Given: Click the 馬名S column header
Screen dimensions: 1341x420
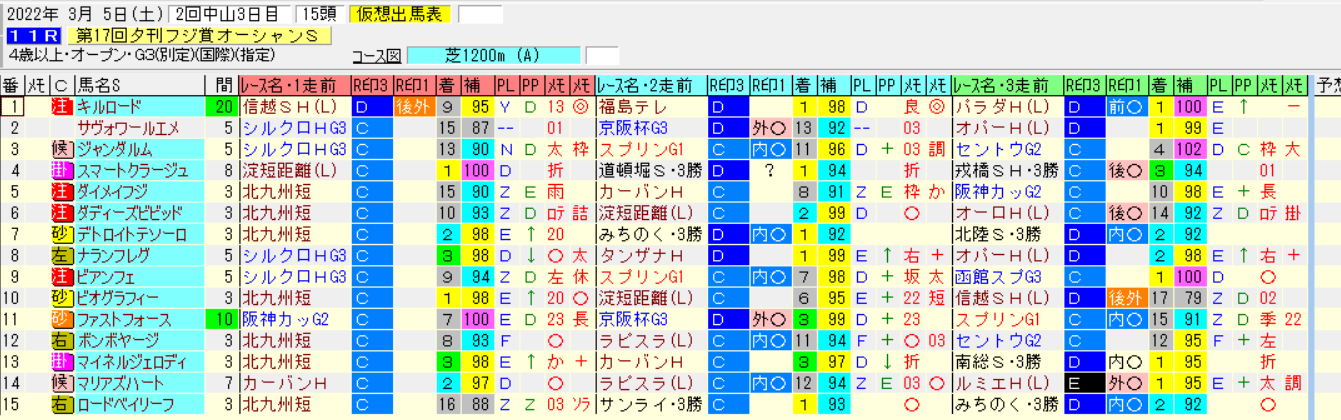Looking at the screenshot, I should [x=139, y=85].
